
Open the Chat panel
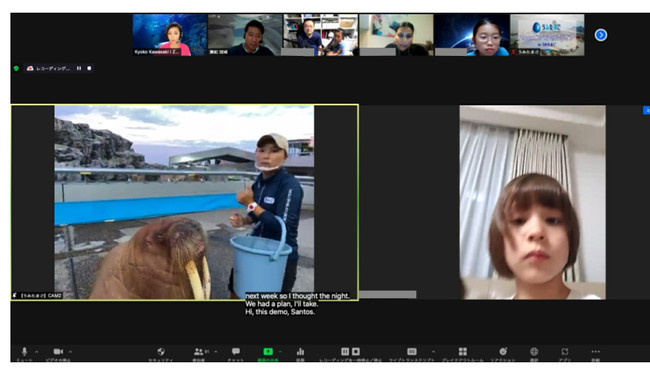coord(236,352)
